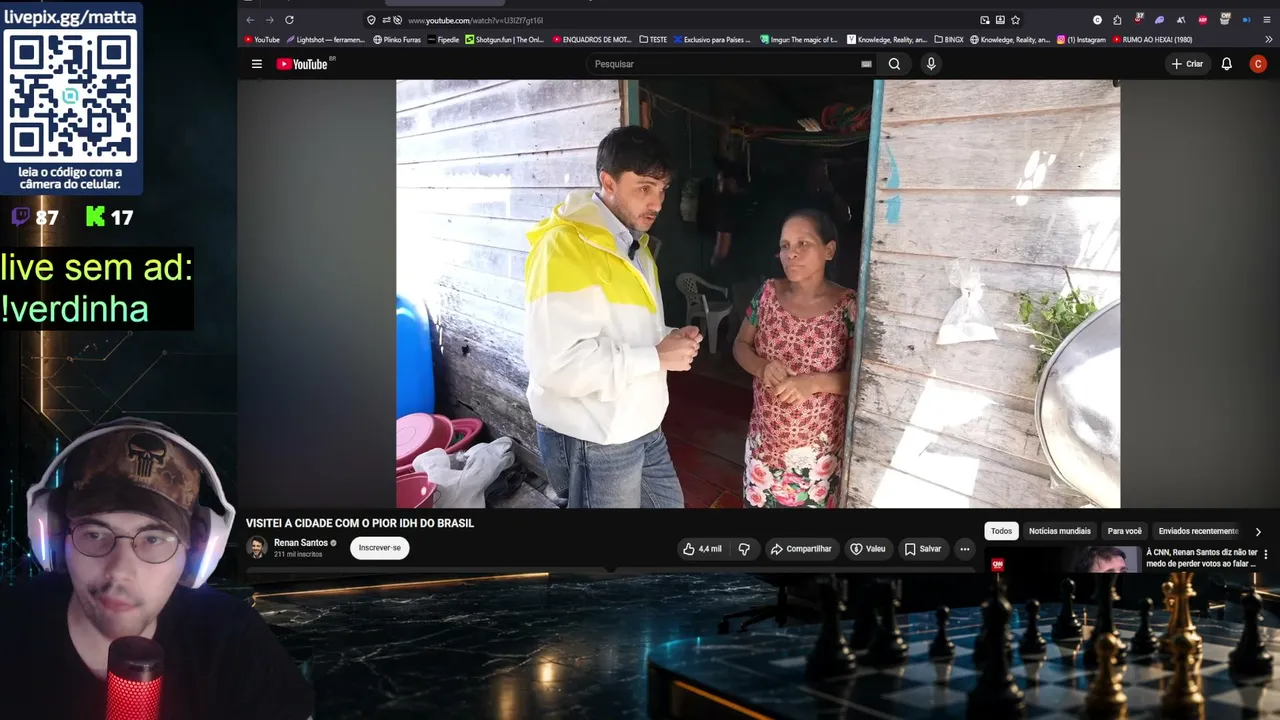Select the Para você filter chip

[1125, 531]
